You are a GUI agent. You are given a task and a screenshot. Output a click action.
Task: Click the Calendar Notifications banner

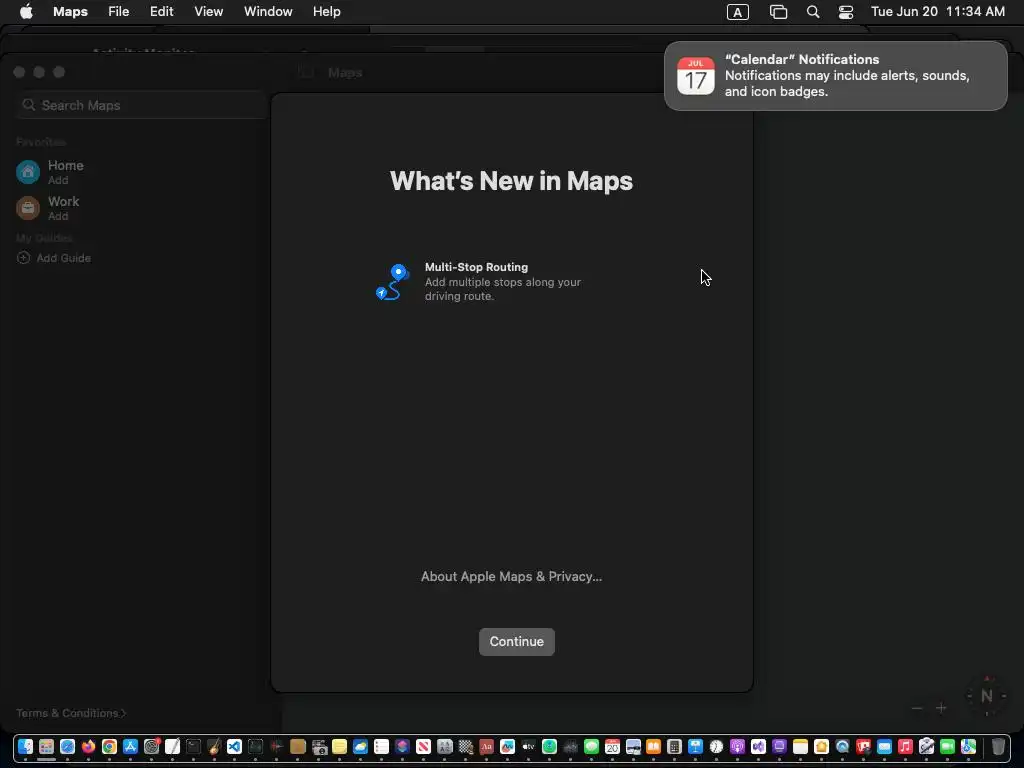[835, 76]
